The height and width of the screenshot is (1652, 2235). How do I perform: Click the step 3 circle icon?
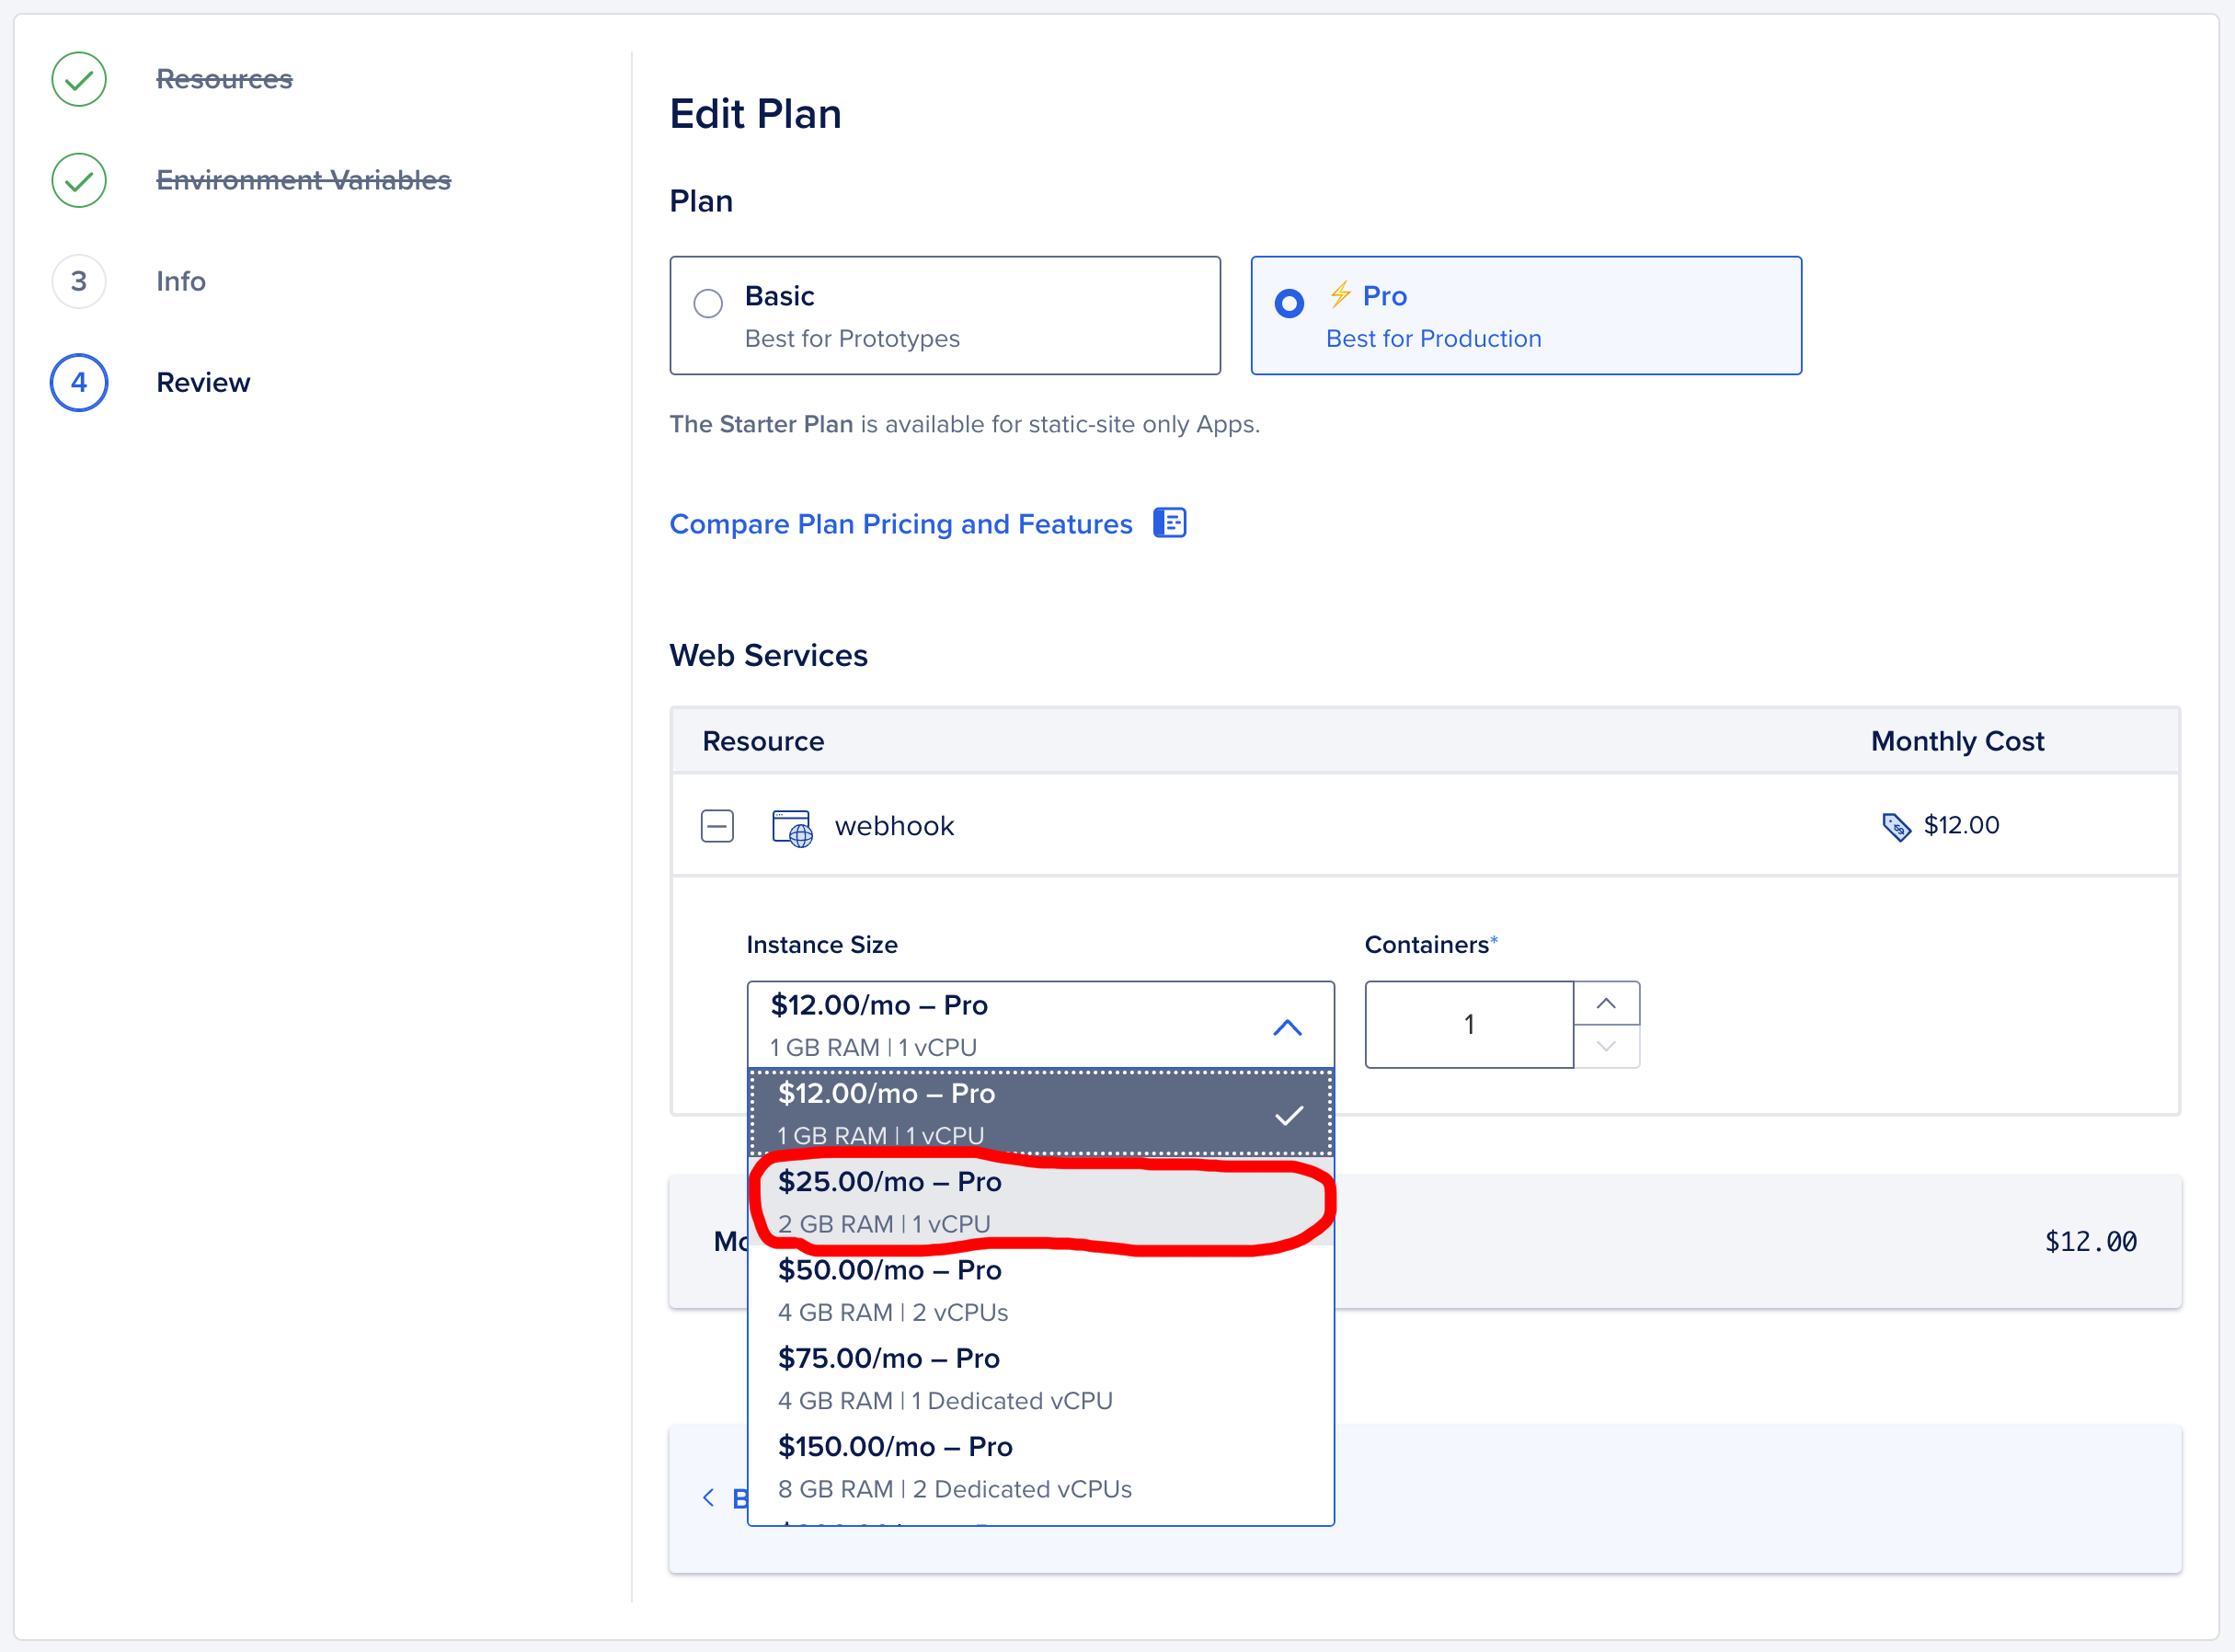79,281
